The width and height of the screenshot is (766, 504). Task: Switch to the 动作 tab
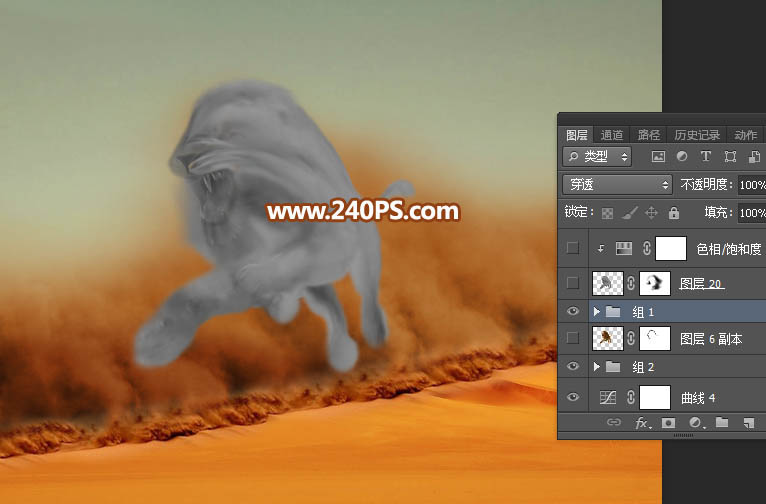pos(745,135)
